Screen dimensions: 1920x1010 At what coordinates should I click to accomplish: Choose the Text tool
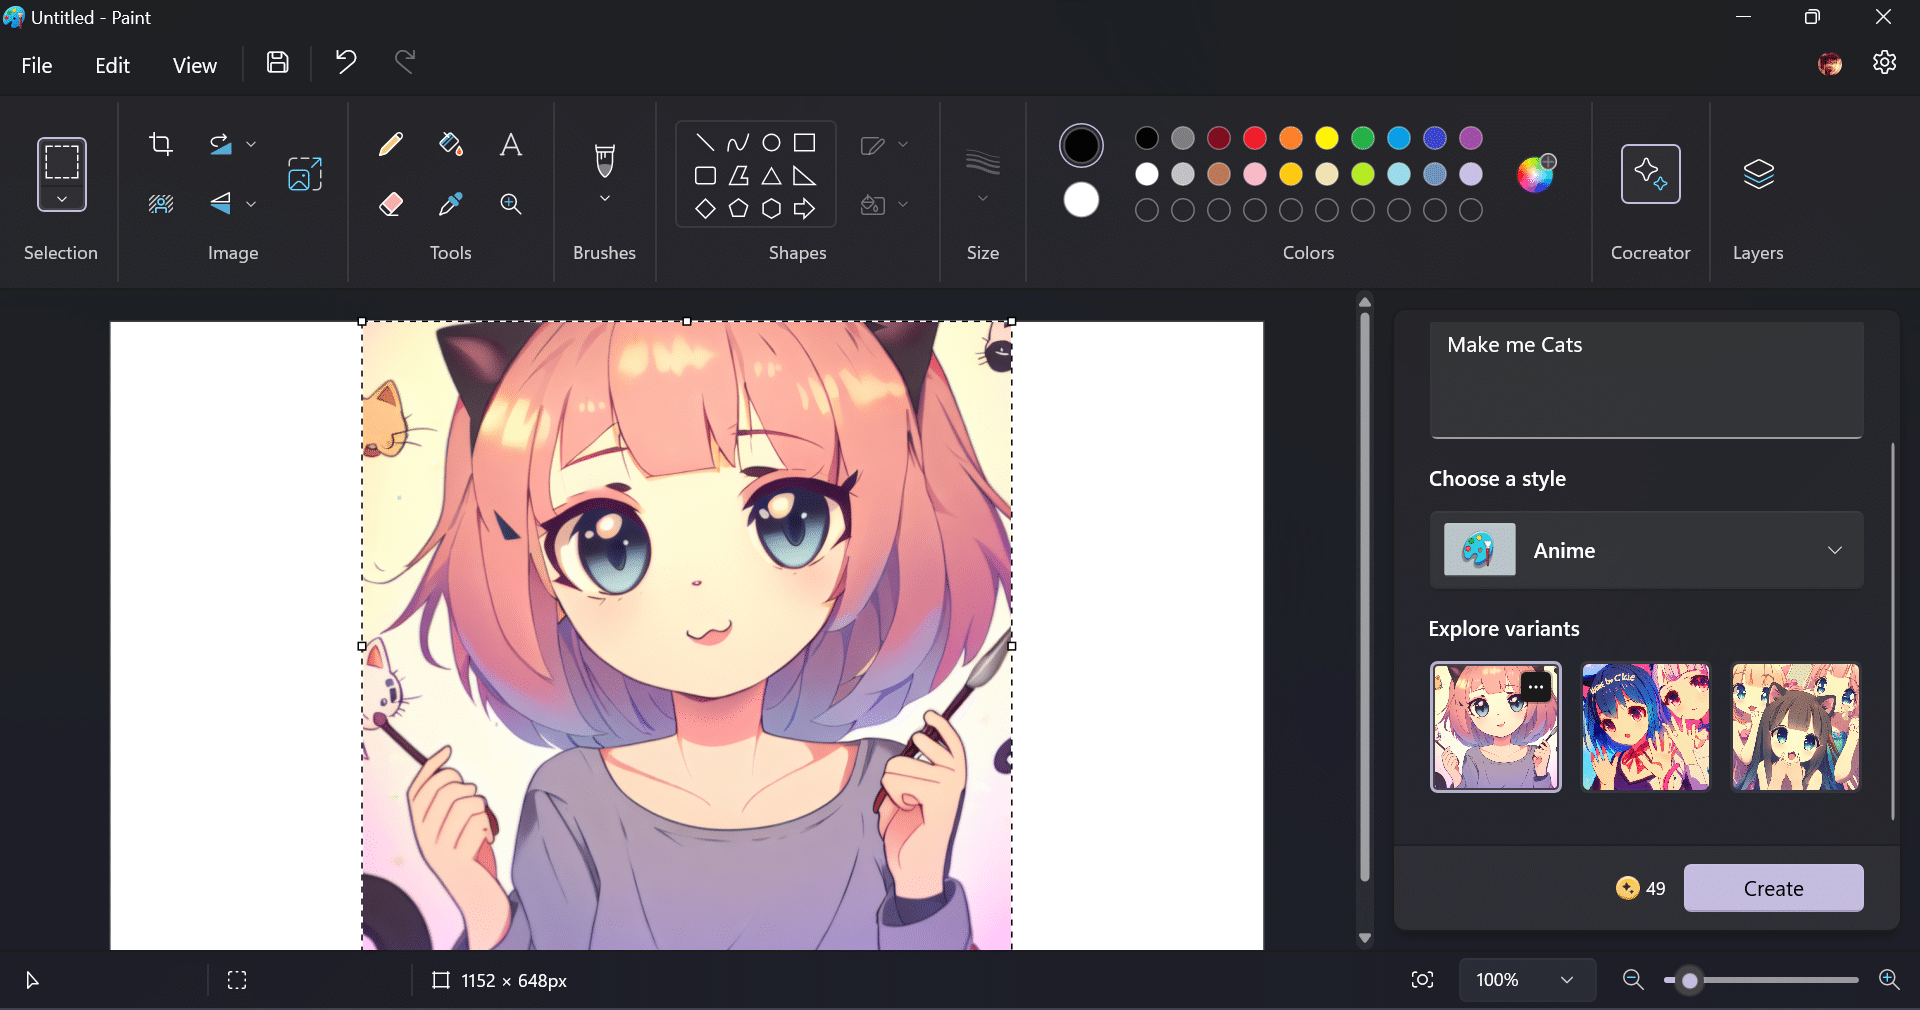click(x=511, y=145)
